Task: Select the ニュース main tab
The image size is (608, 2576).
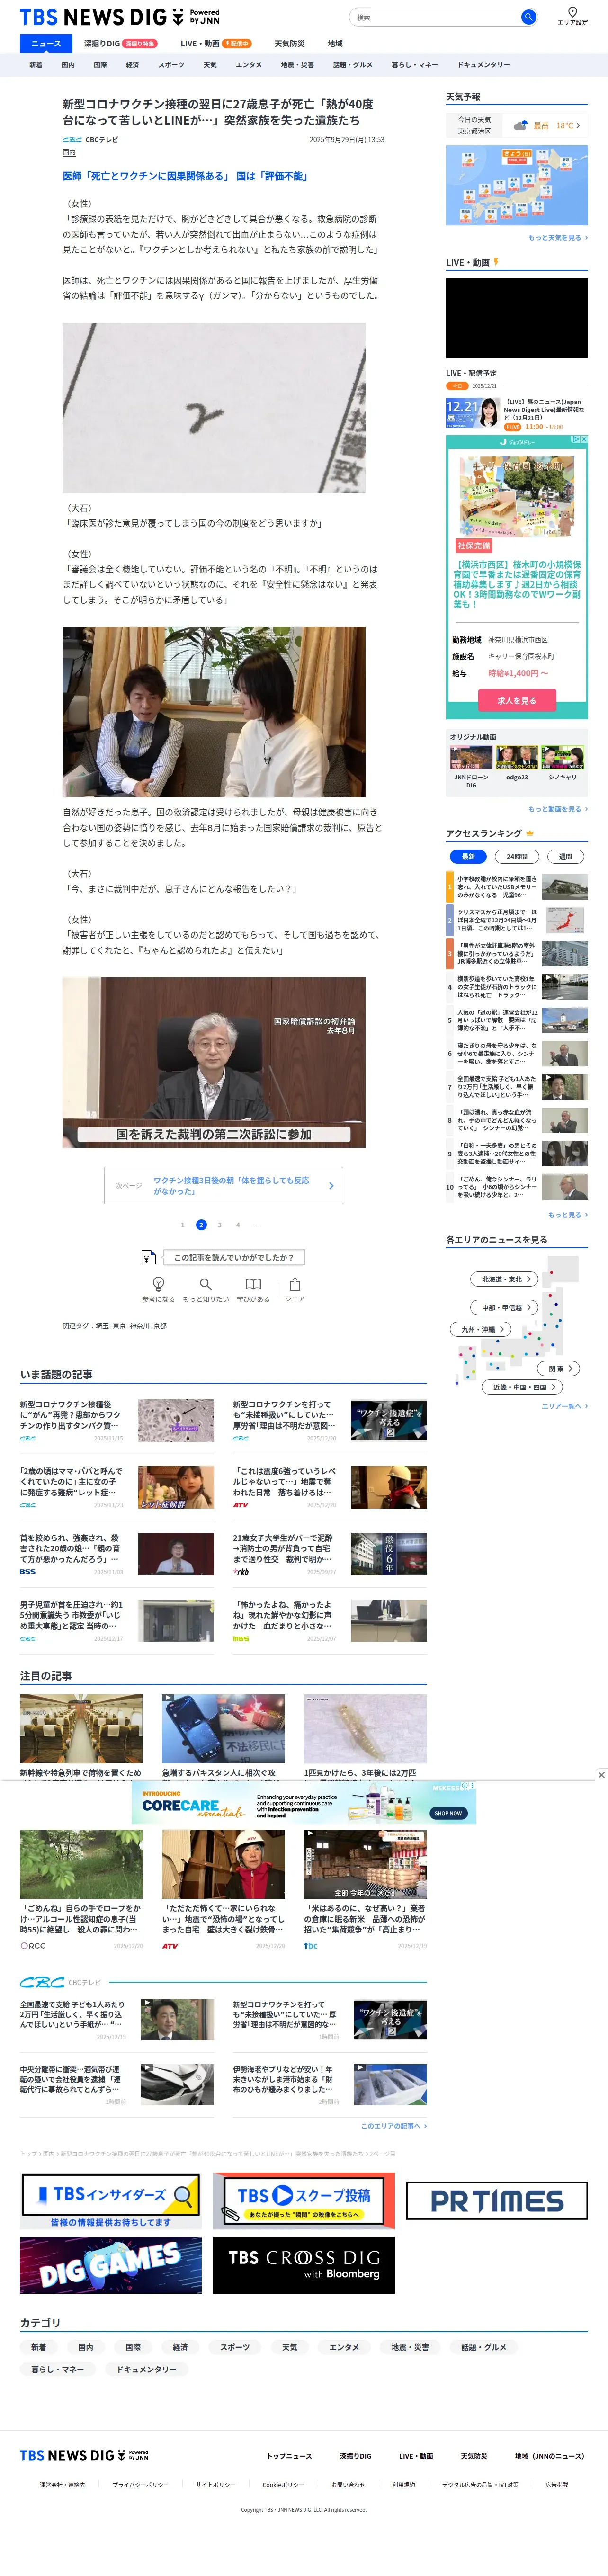Action: 46,43
